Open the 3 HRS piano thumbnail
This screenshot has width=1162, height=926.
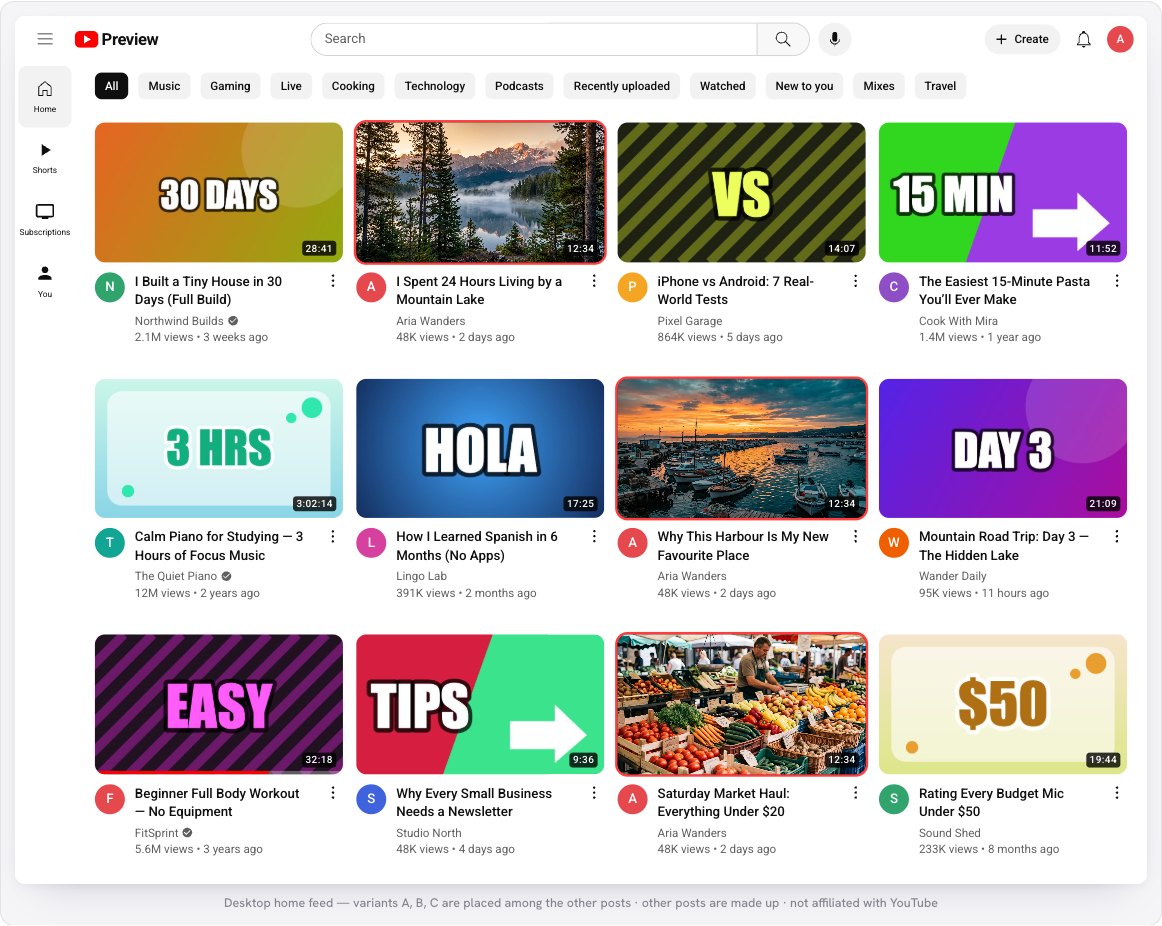click(x=219, y=448)
